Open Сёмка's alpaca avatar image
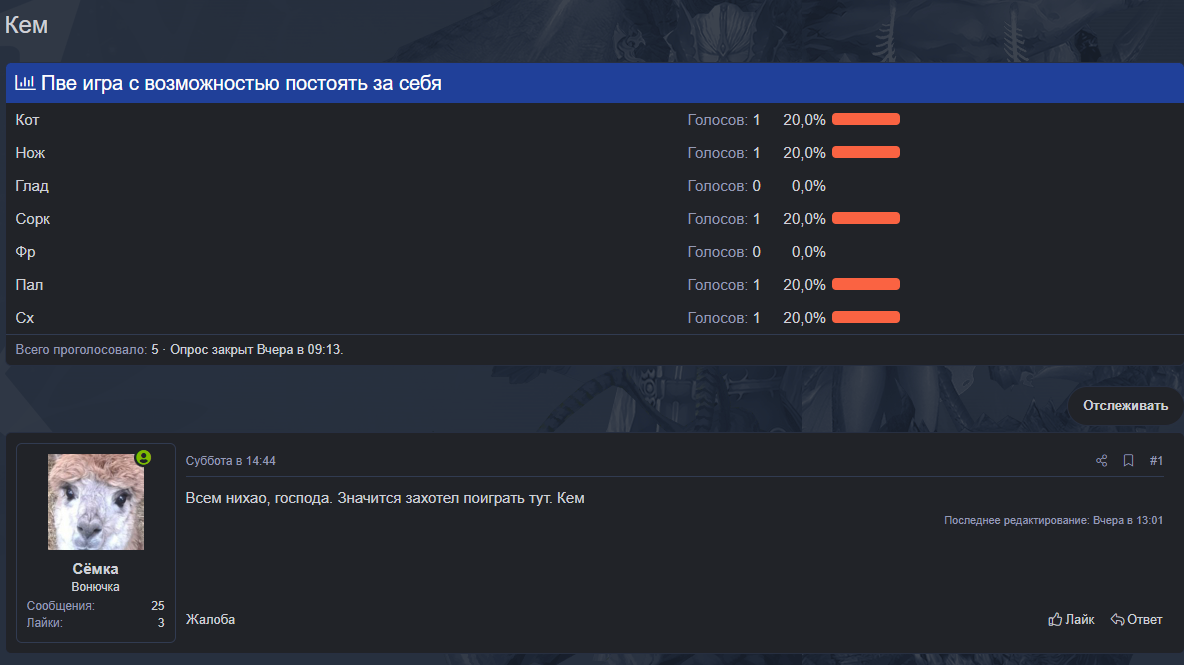The height and width of the screenshot is (665, 1184). (96, 502)
